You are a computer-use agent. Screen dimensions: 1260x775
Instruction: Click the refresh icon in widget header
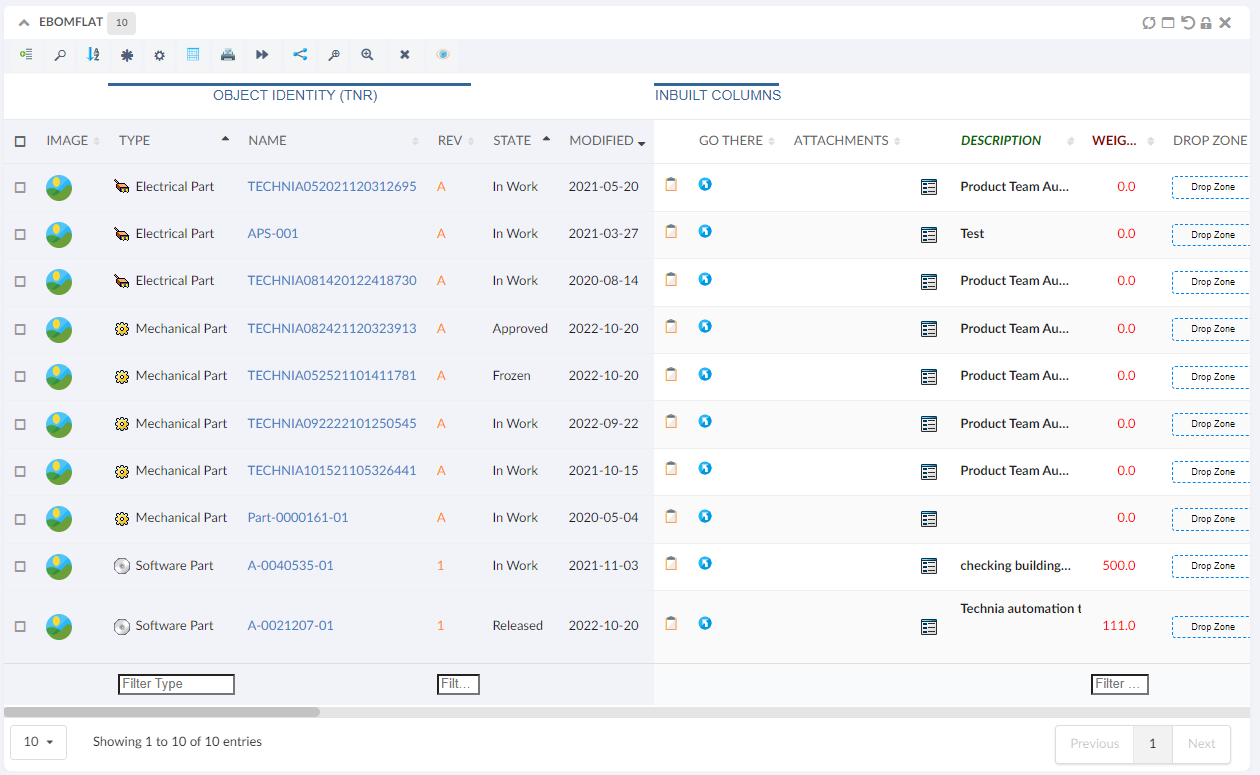click(1149, 23)
